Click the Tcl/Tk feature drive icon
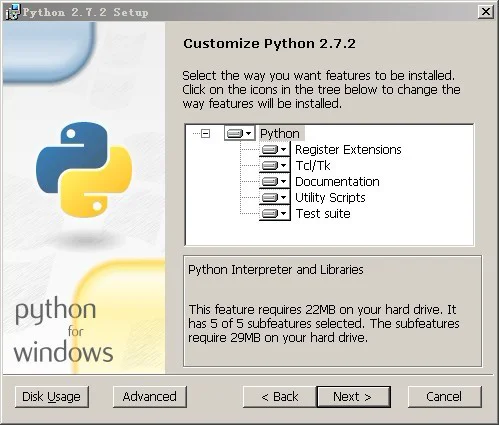 point(270,165)
